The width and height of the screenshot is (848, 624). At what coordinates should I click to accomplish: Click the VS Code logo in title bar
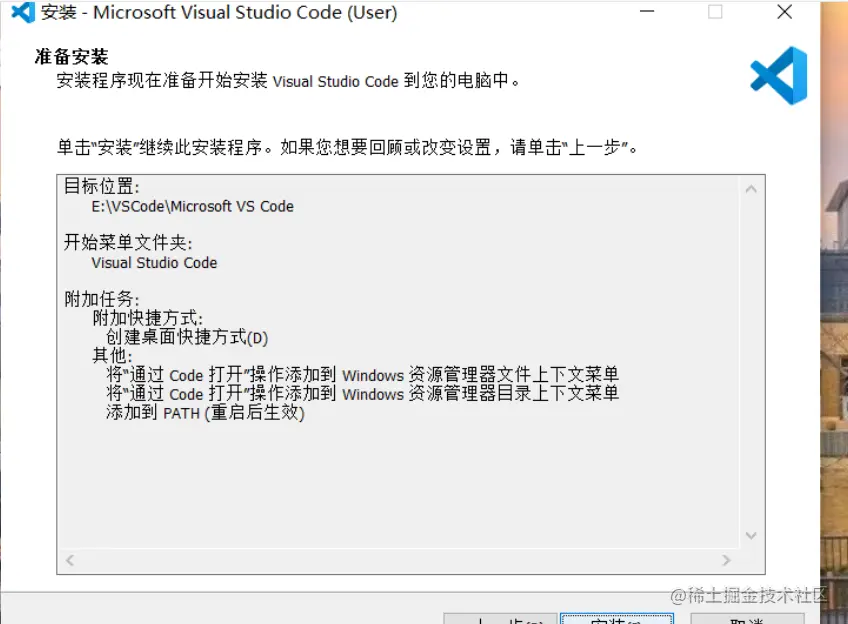[x=23, y=12]
